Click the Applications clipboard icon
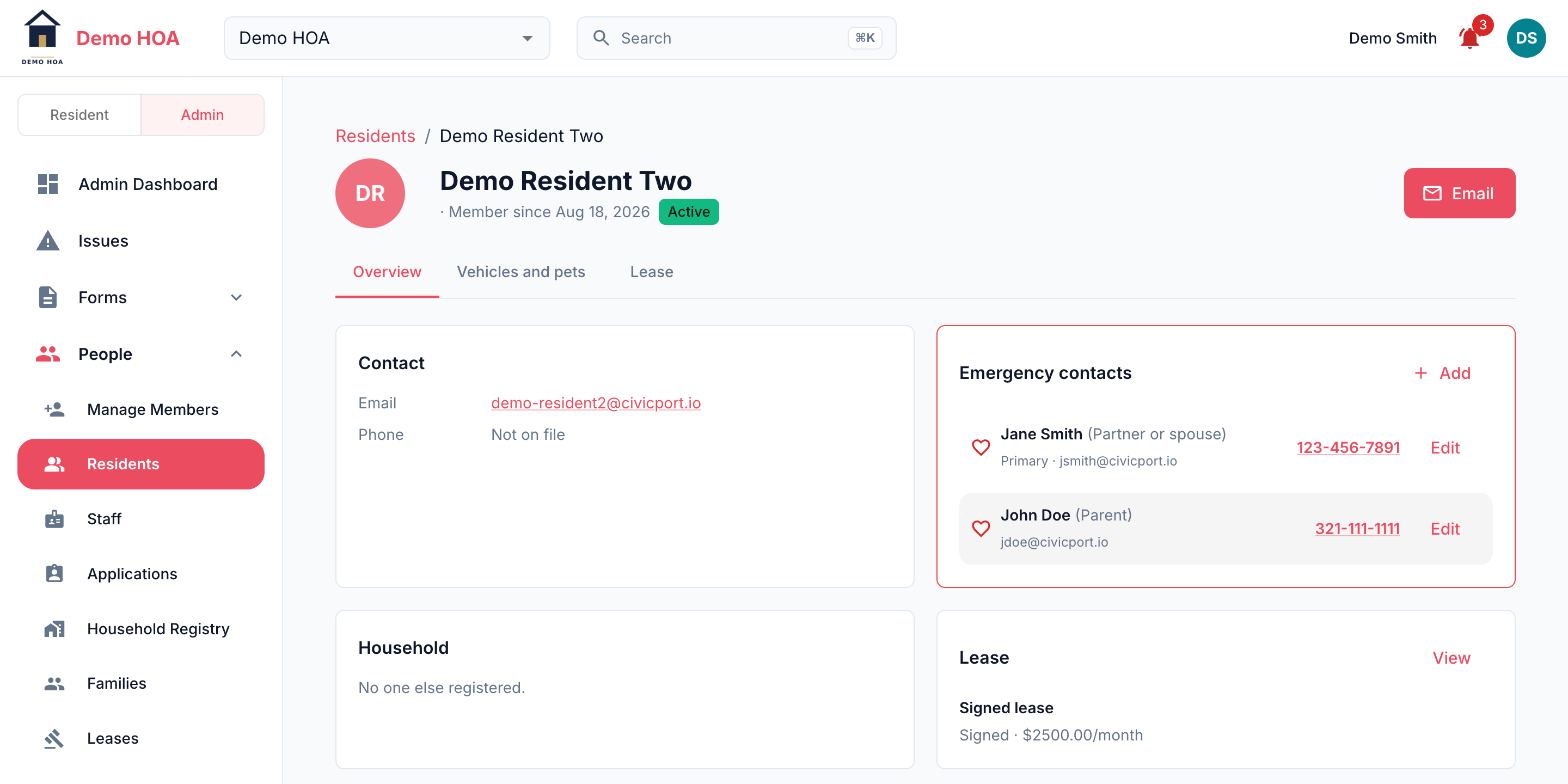This screenshot has height=784, width=1568. point(54,574)
